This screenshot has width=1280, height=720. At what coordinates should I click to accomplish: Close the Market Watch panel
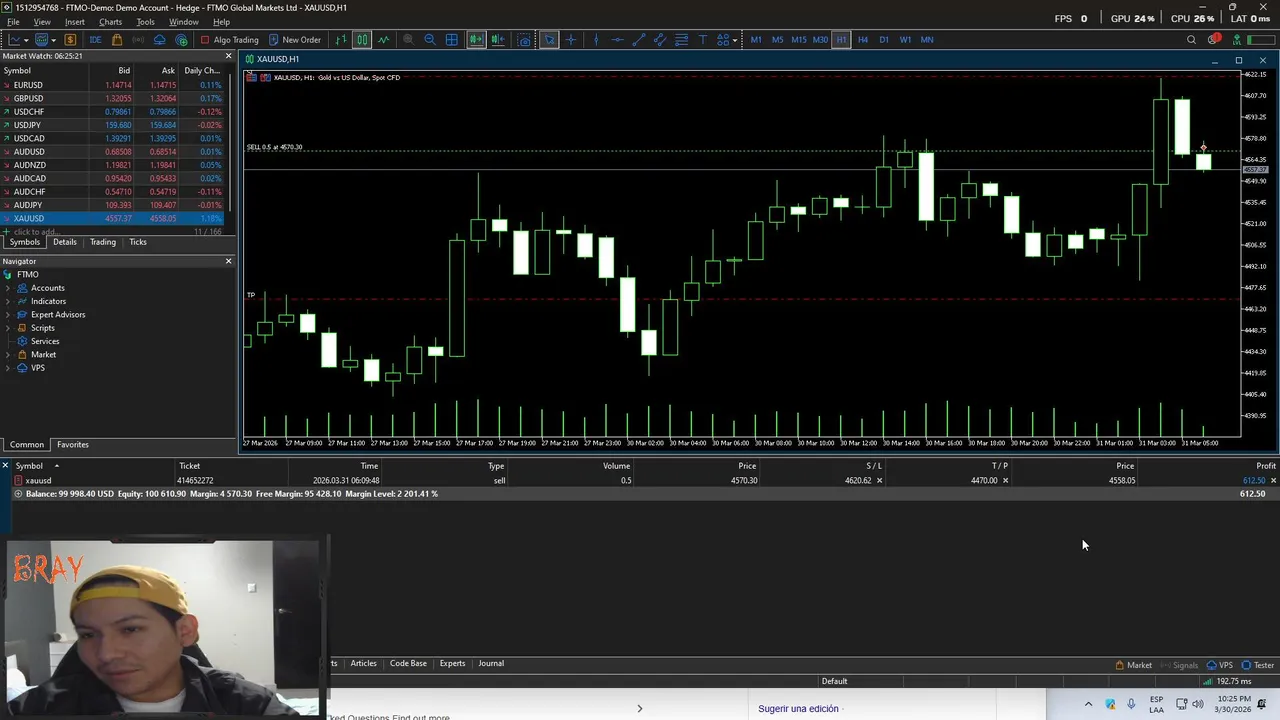pyautogui.click(x=228, y=56)
